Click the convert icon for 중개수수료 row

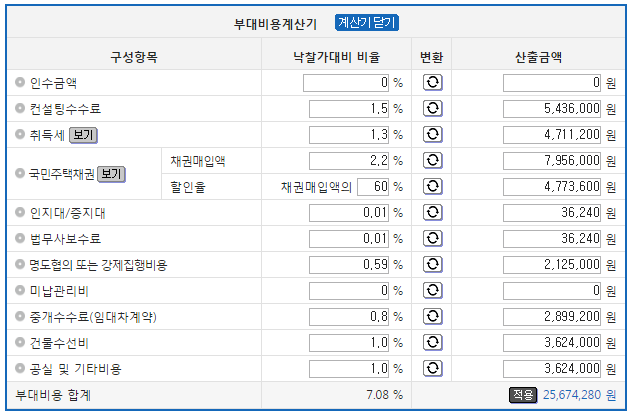click(x=433, y=316)
